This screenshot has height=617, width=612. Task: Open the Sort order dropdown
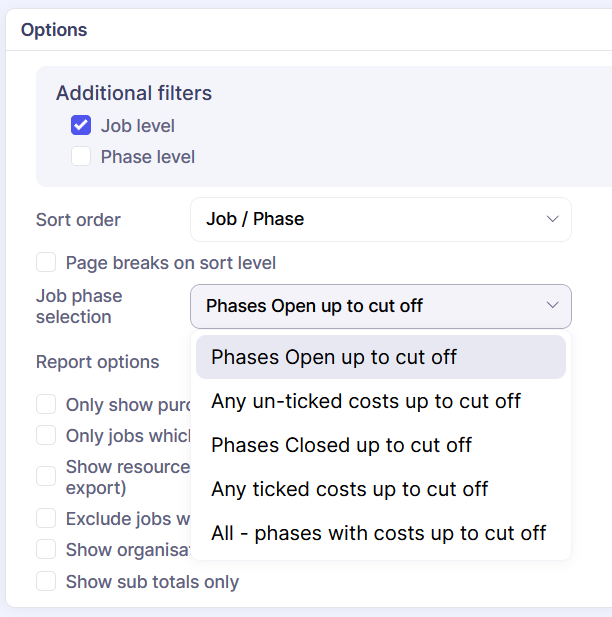380,219
